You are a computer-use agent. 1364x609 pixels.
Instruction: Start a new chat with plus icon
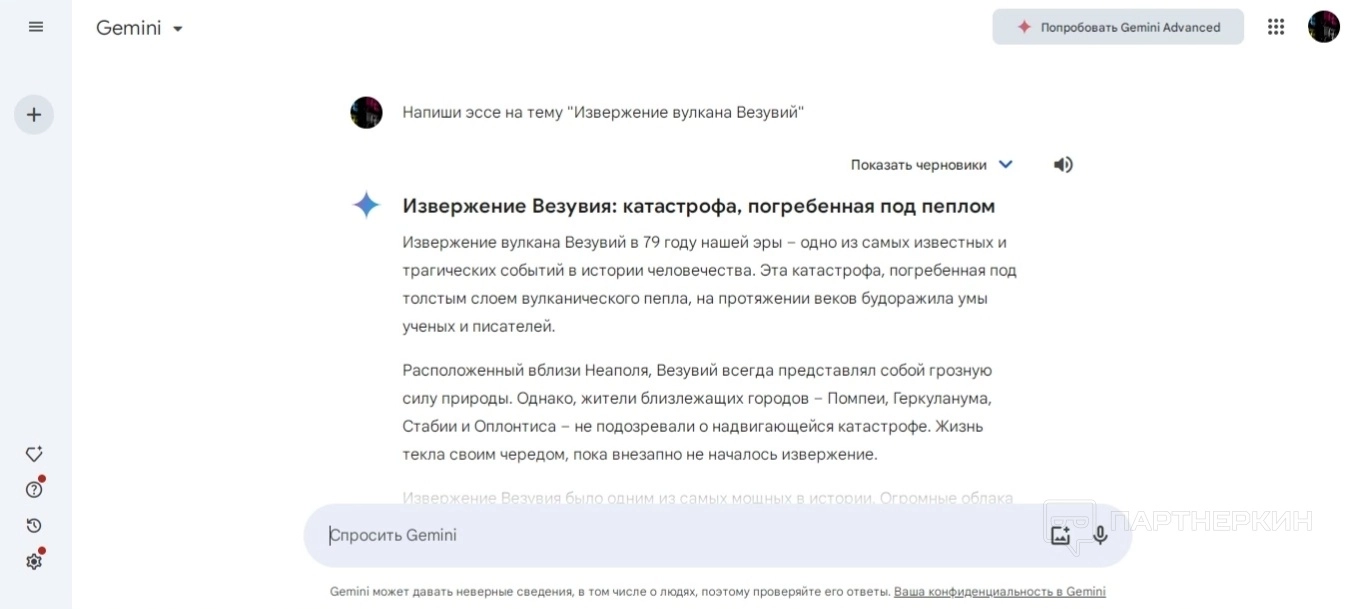tap(34, 115)
